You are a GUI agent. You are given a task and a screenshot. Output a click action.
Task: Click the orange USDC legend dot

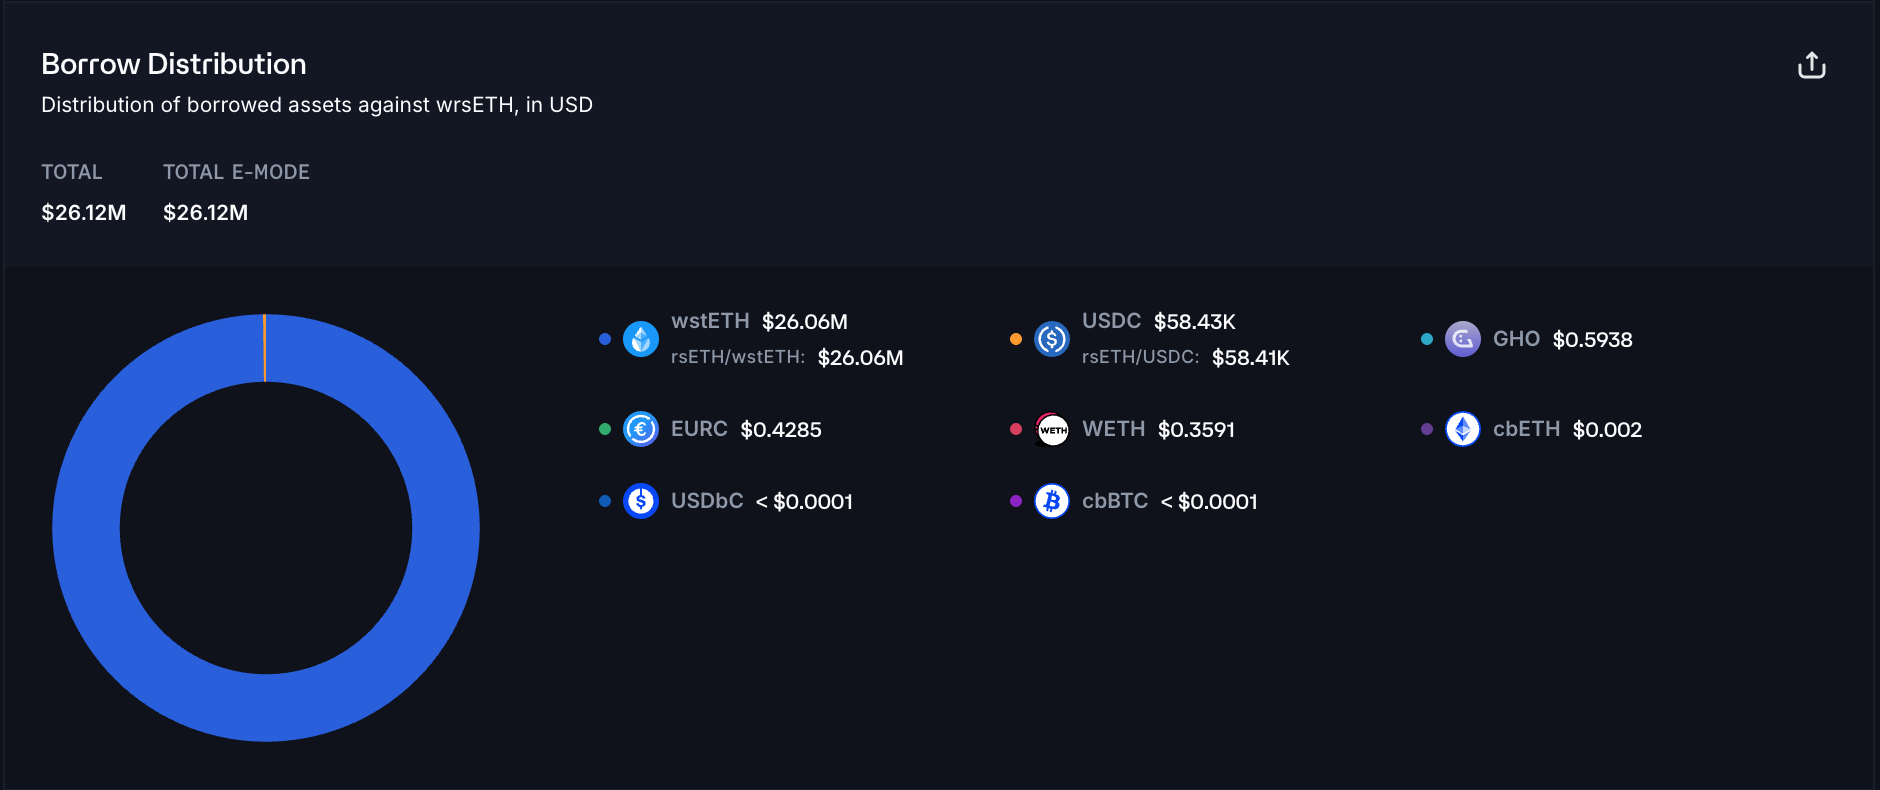tap(1016, 339)
